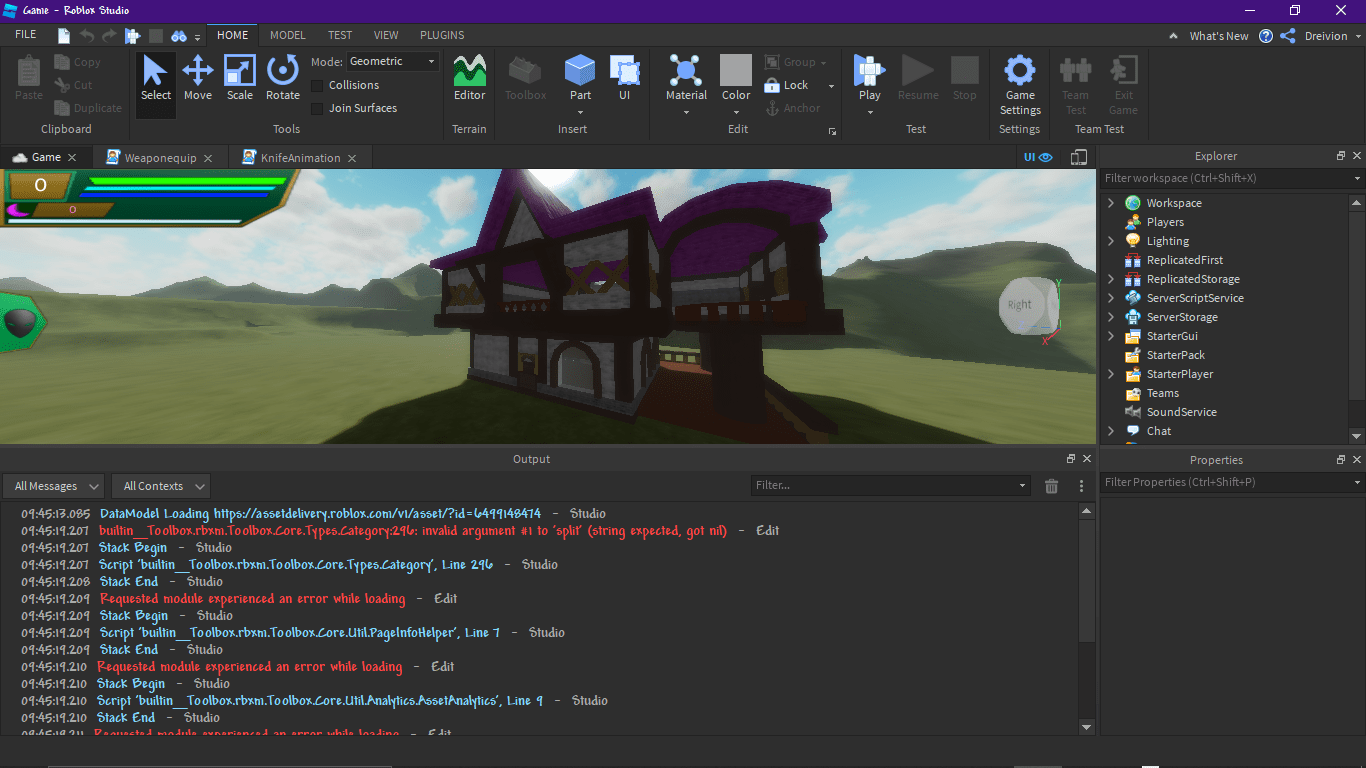
Task: Select the Move tool
Action: pyautogui.click(x=198, y=80)
